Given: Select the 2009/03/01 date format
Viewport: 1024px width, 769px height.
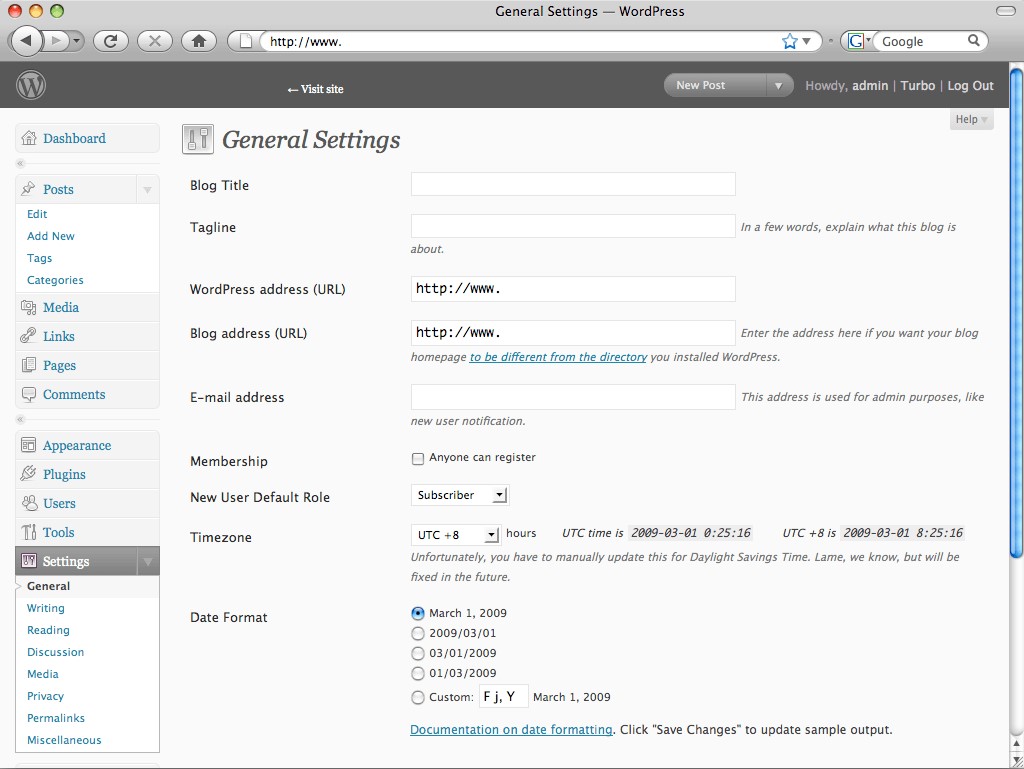Looking at the screenshot, I should 418,633.
